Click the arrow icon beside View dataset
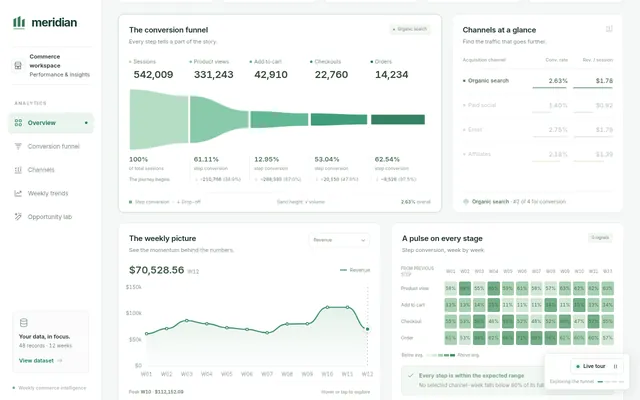Screen dimensions: 640x400 pos(60,360)
